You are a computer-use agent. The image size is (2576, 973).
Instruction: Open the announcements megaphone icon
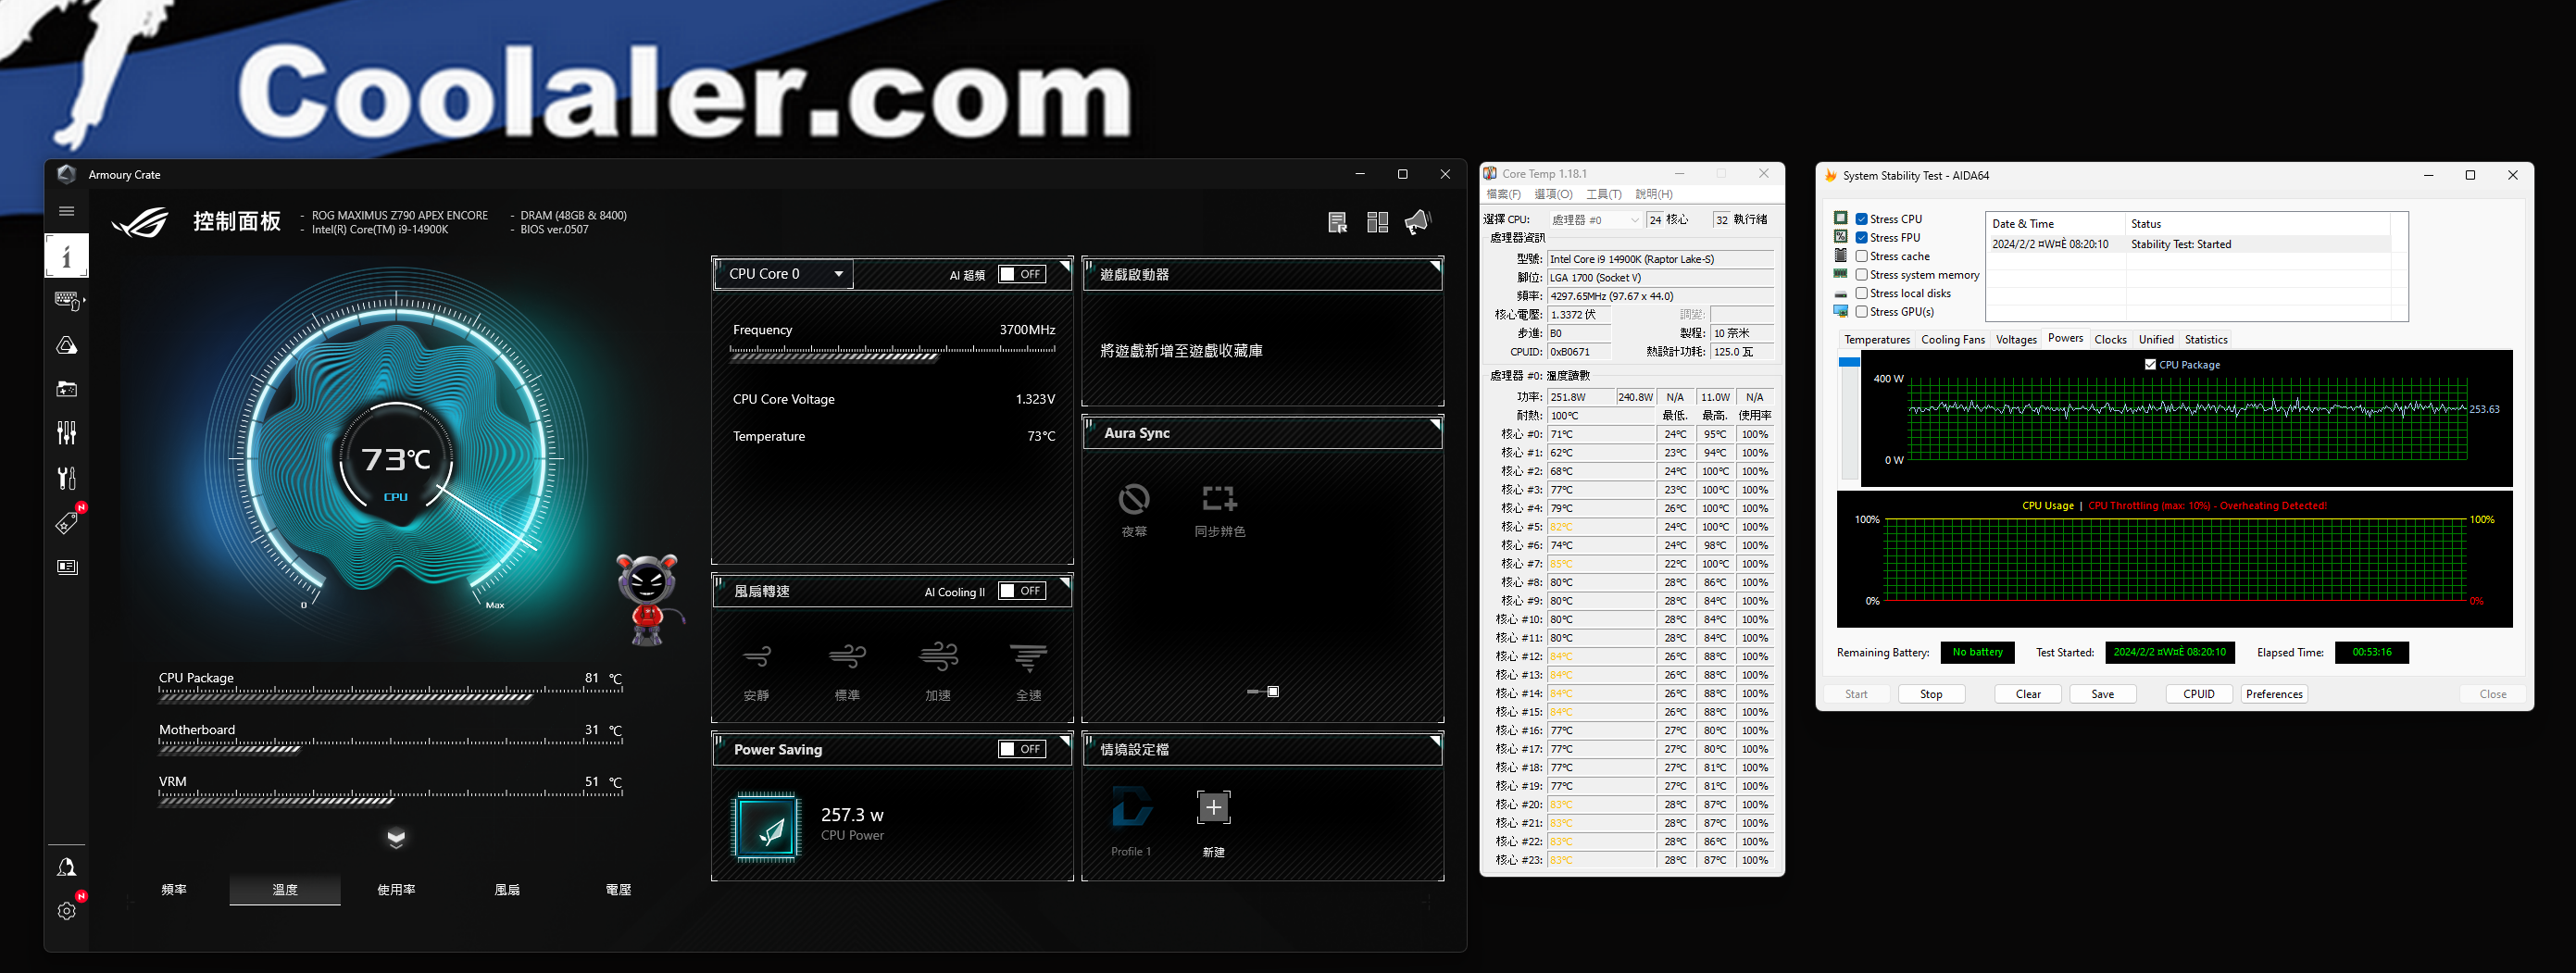[1418, 222]
